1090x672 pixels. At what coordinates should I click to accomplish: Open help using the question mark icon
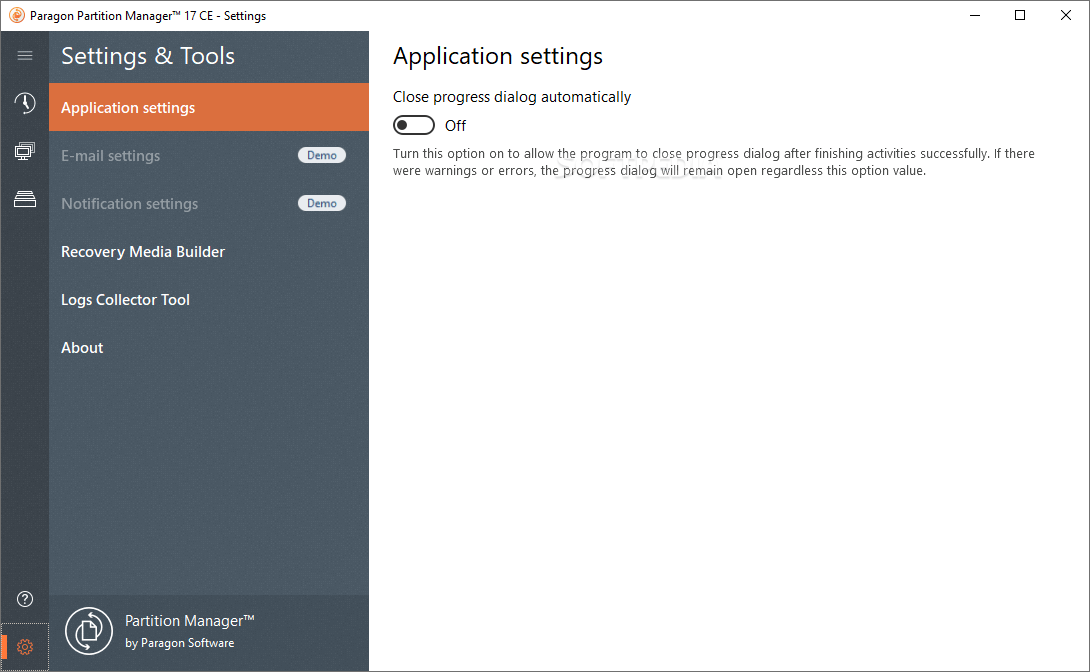tap(24, 598)
